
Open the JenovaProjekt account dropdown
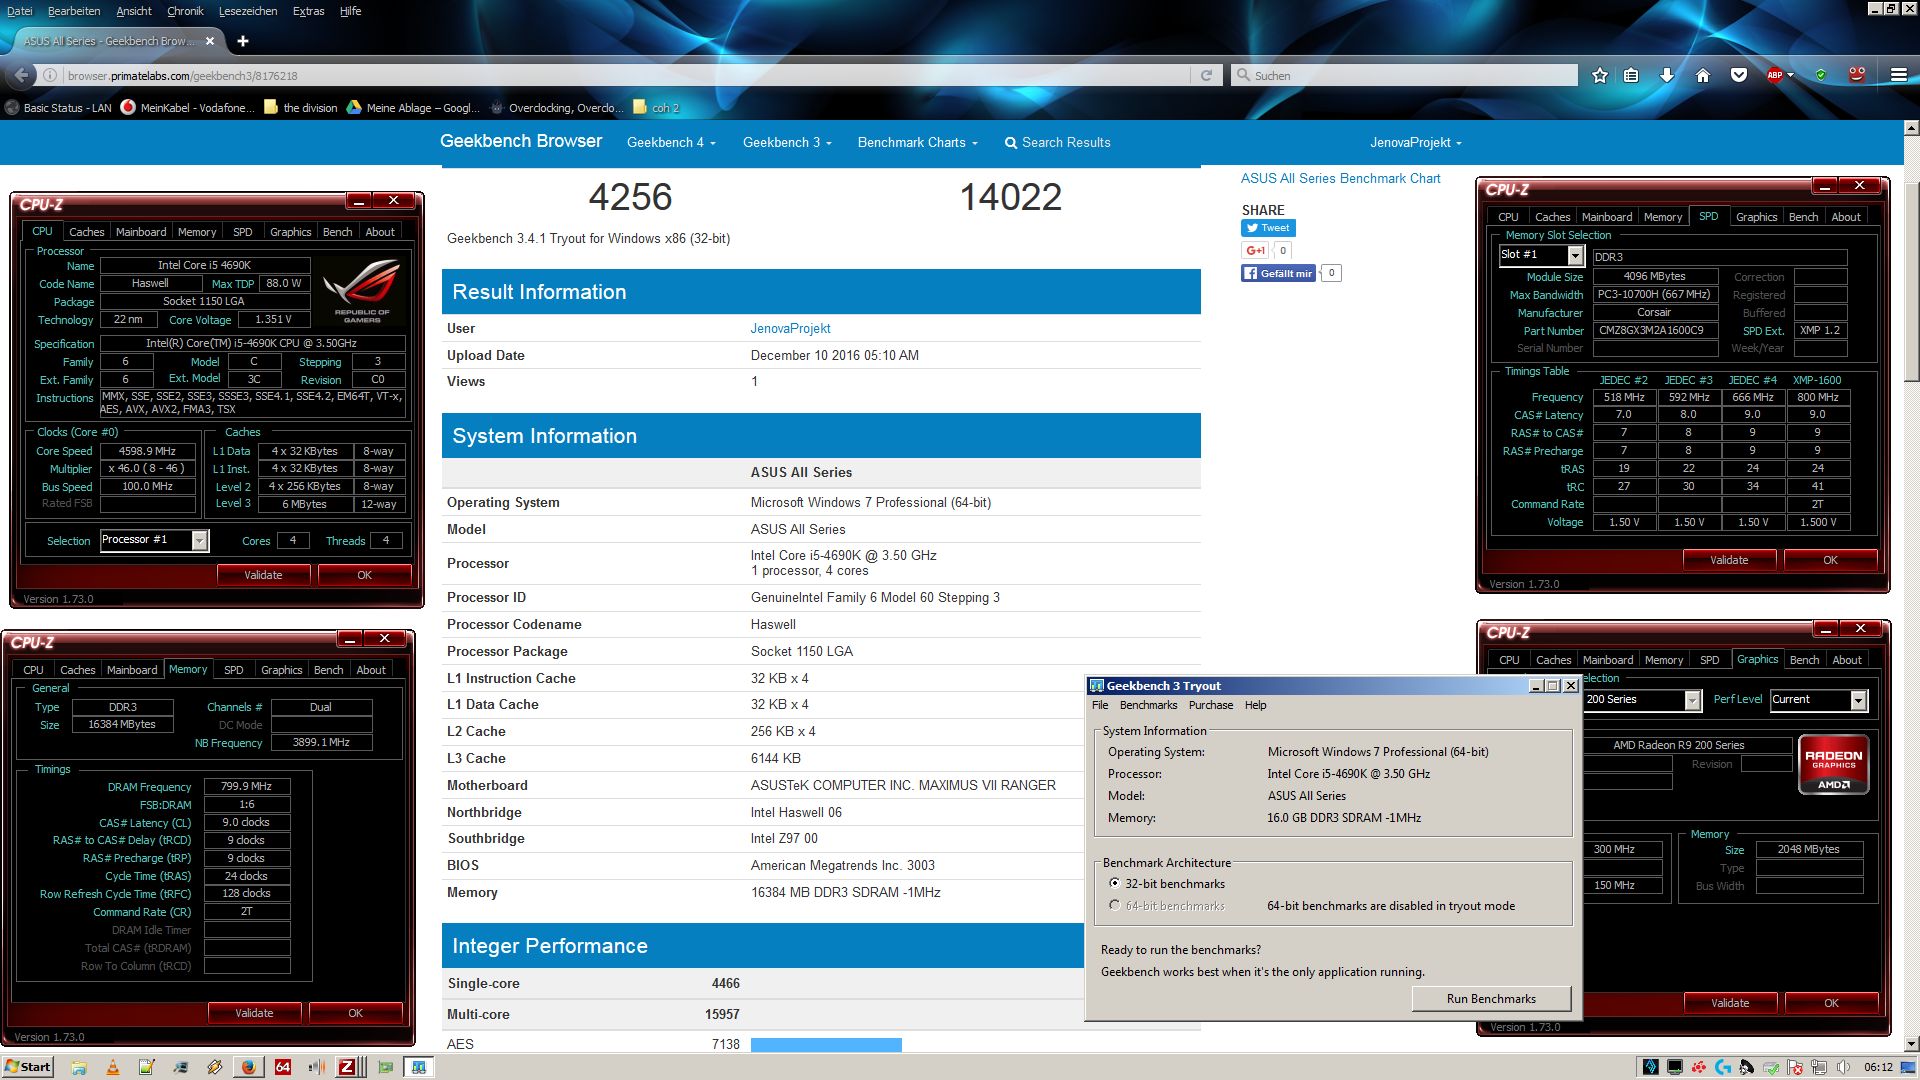pyautogui.click(x=1415, y=142)
